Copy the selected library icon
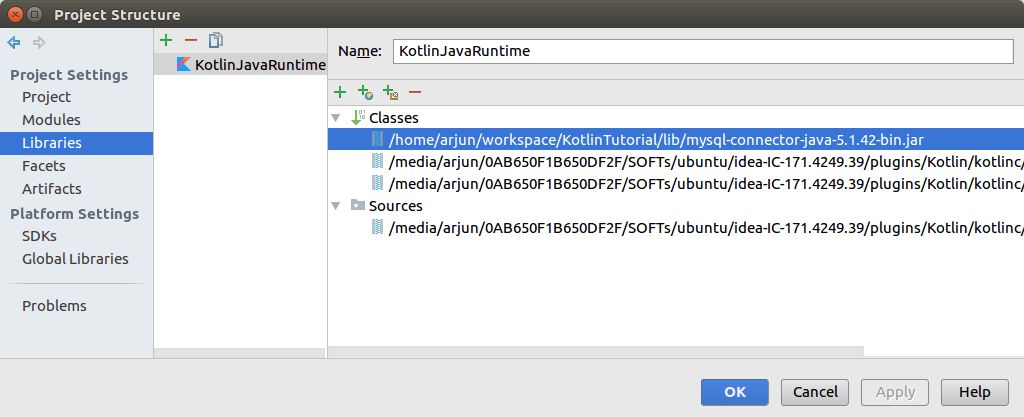1024x417 pixels. [x=216, y=40]
